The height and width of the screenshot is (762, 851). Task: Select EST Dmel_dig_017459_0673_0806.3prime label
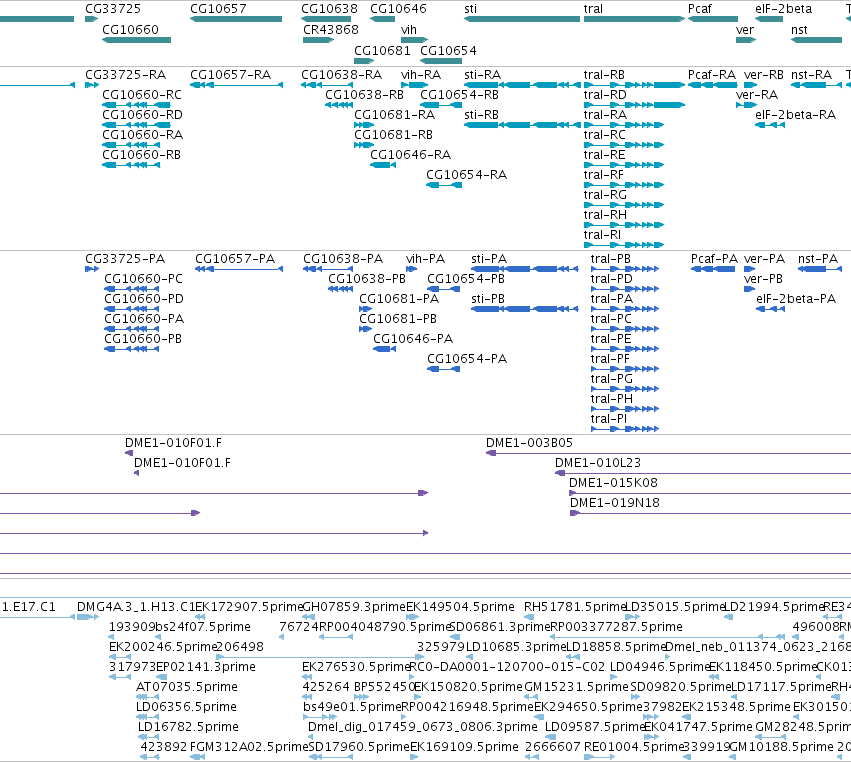(x=422, y=727)
